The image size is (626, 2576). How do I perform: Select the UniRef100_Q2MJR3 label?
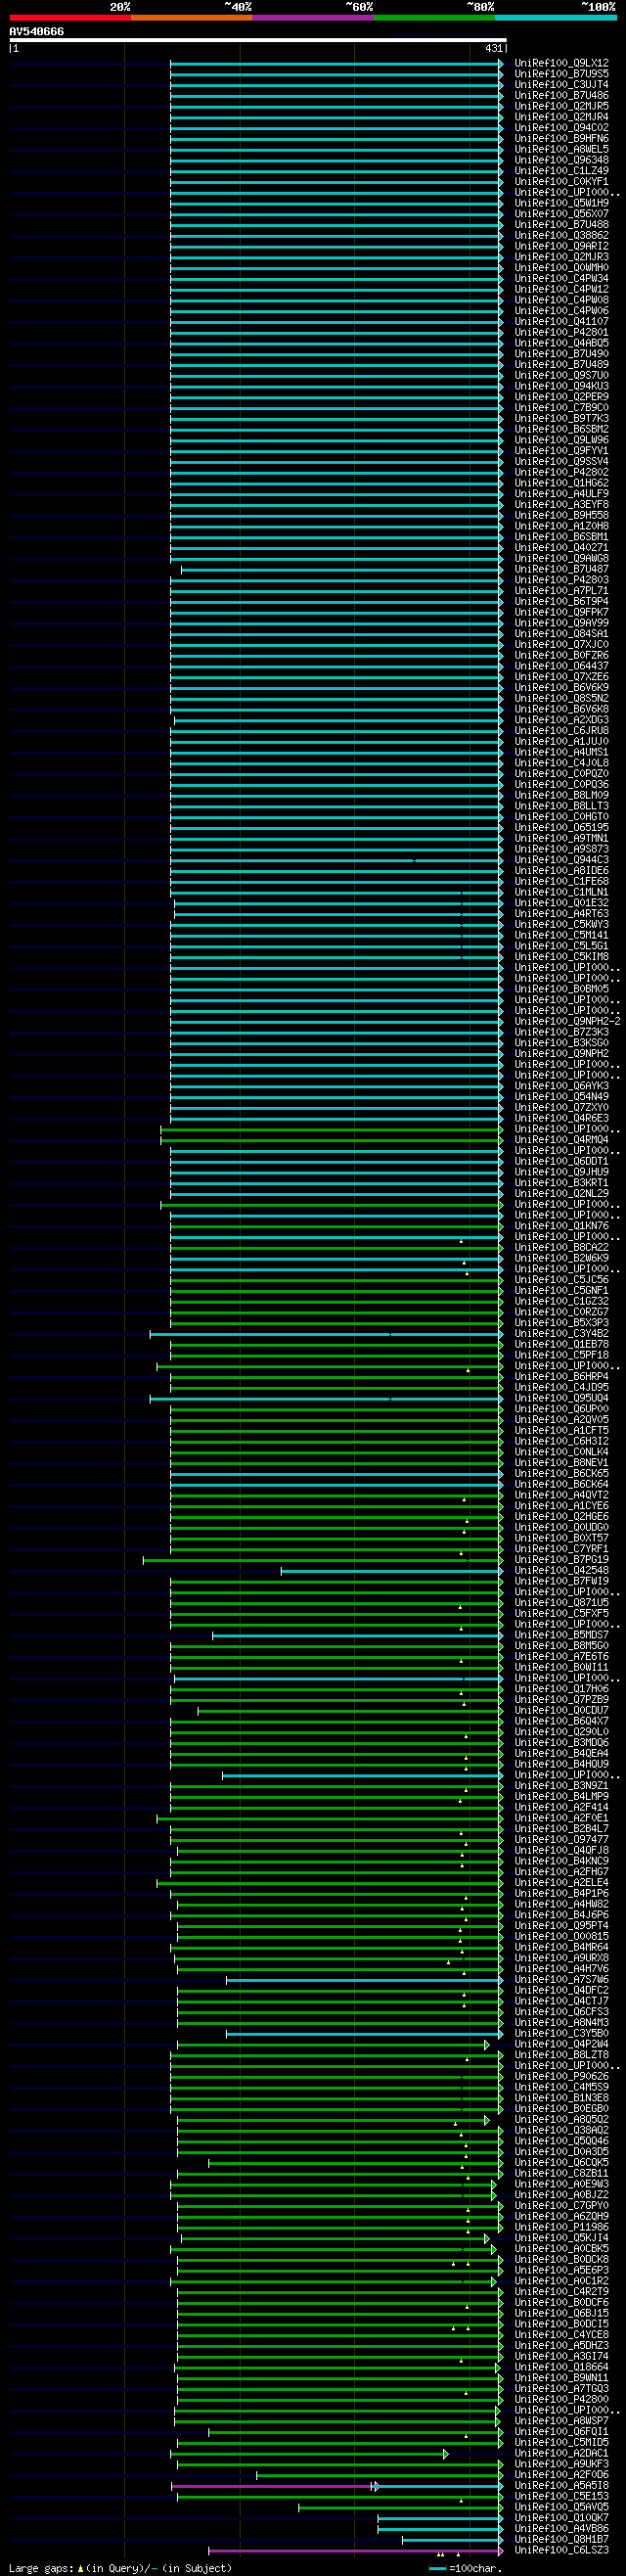[562, 257]
